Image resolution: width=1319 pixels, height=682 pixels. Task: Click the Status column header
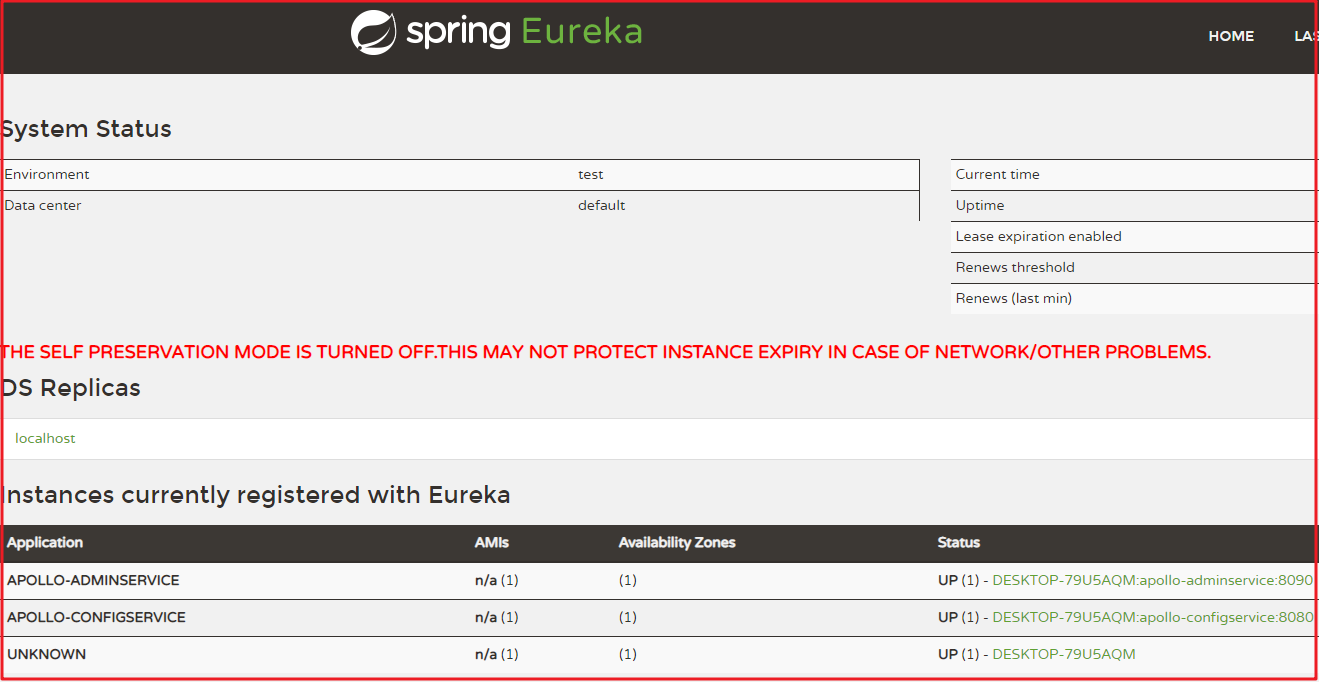pos(959,542)
